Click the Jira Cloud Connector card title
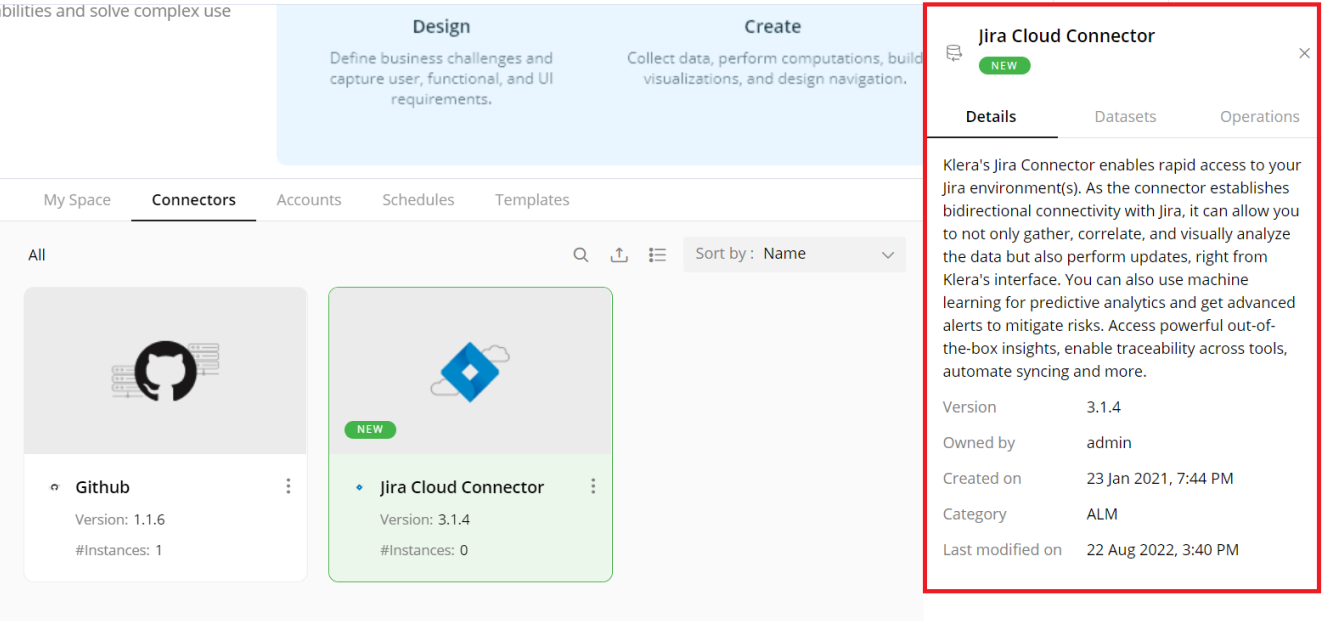 tap(462, 487)
